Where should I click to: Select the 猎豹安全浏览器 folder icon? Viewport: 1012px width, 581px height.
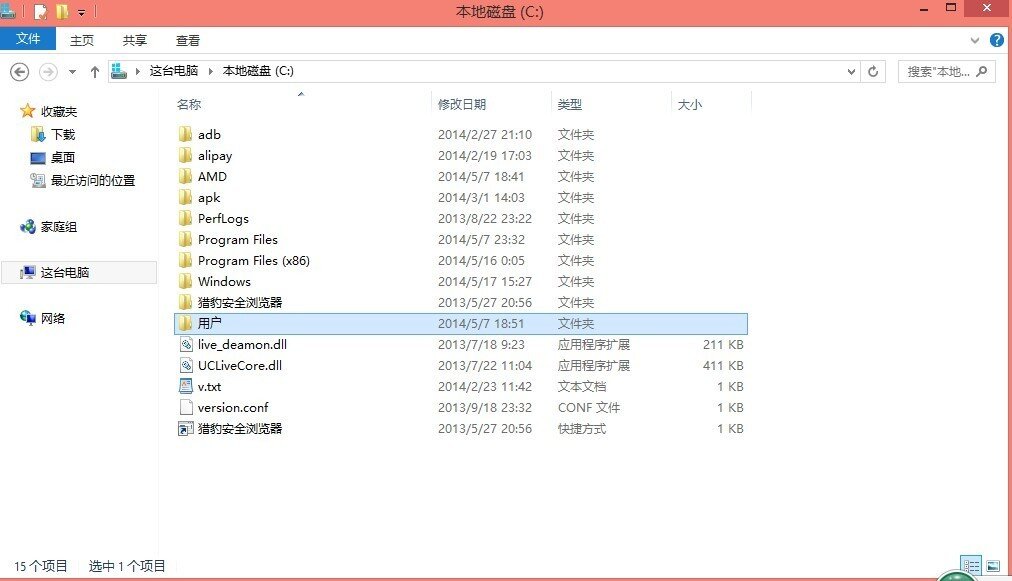(185, 302)
